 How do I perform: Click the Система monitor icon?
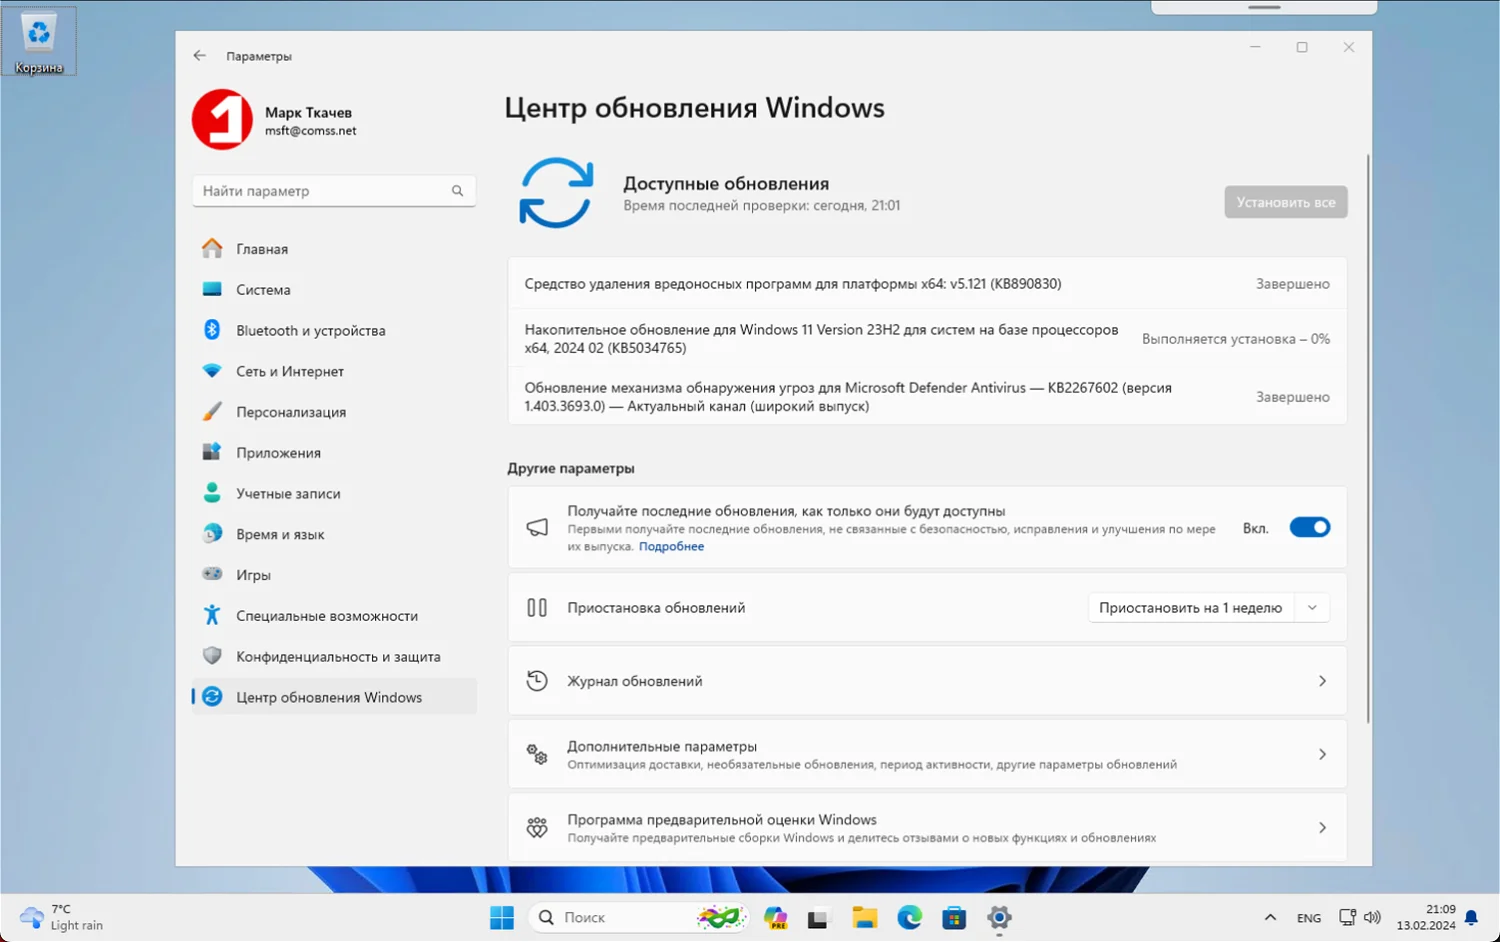coord(212,289)
